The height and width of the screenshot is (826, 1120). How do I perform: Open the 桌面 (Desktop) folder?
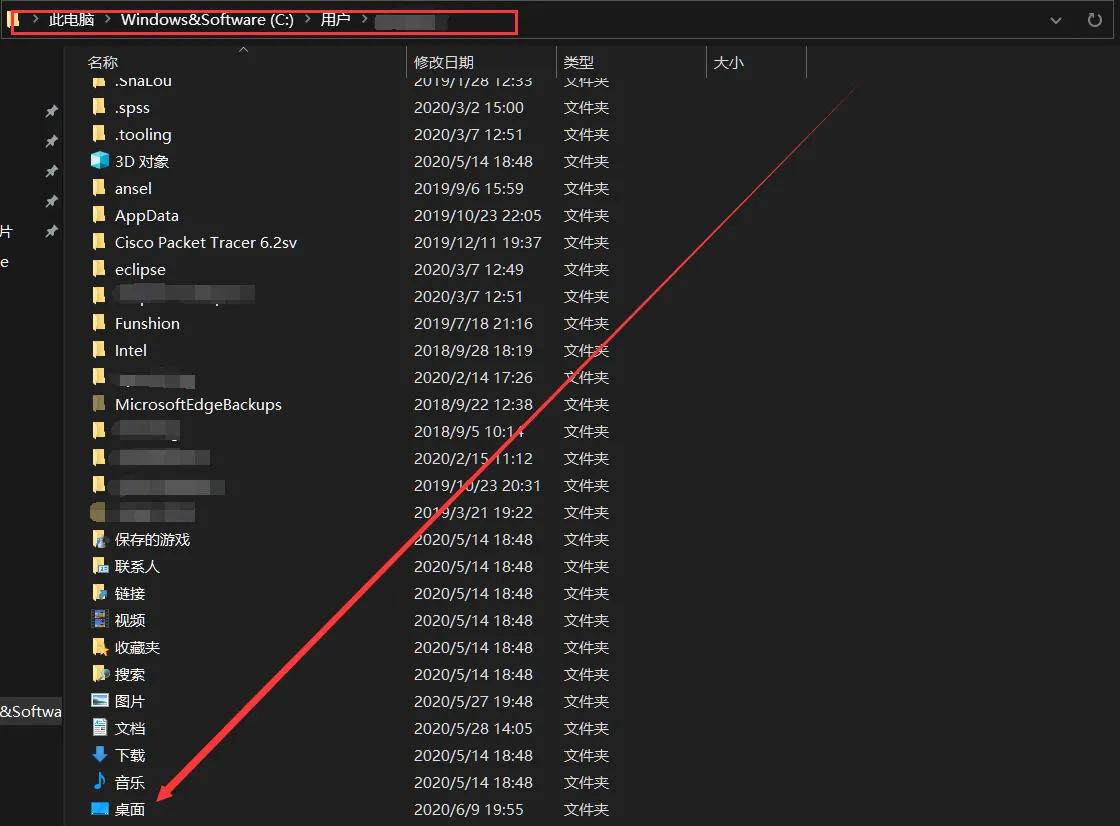coord(129,809)
